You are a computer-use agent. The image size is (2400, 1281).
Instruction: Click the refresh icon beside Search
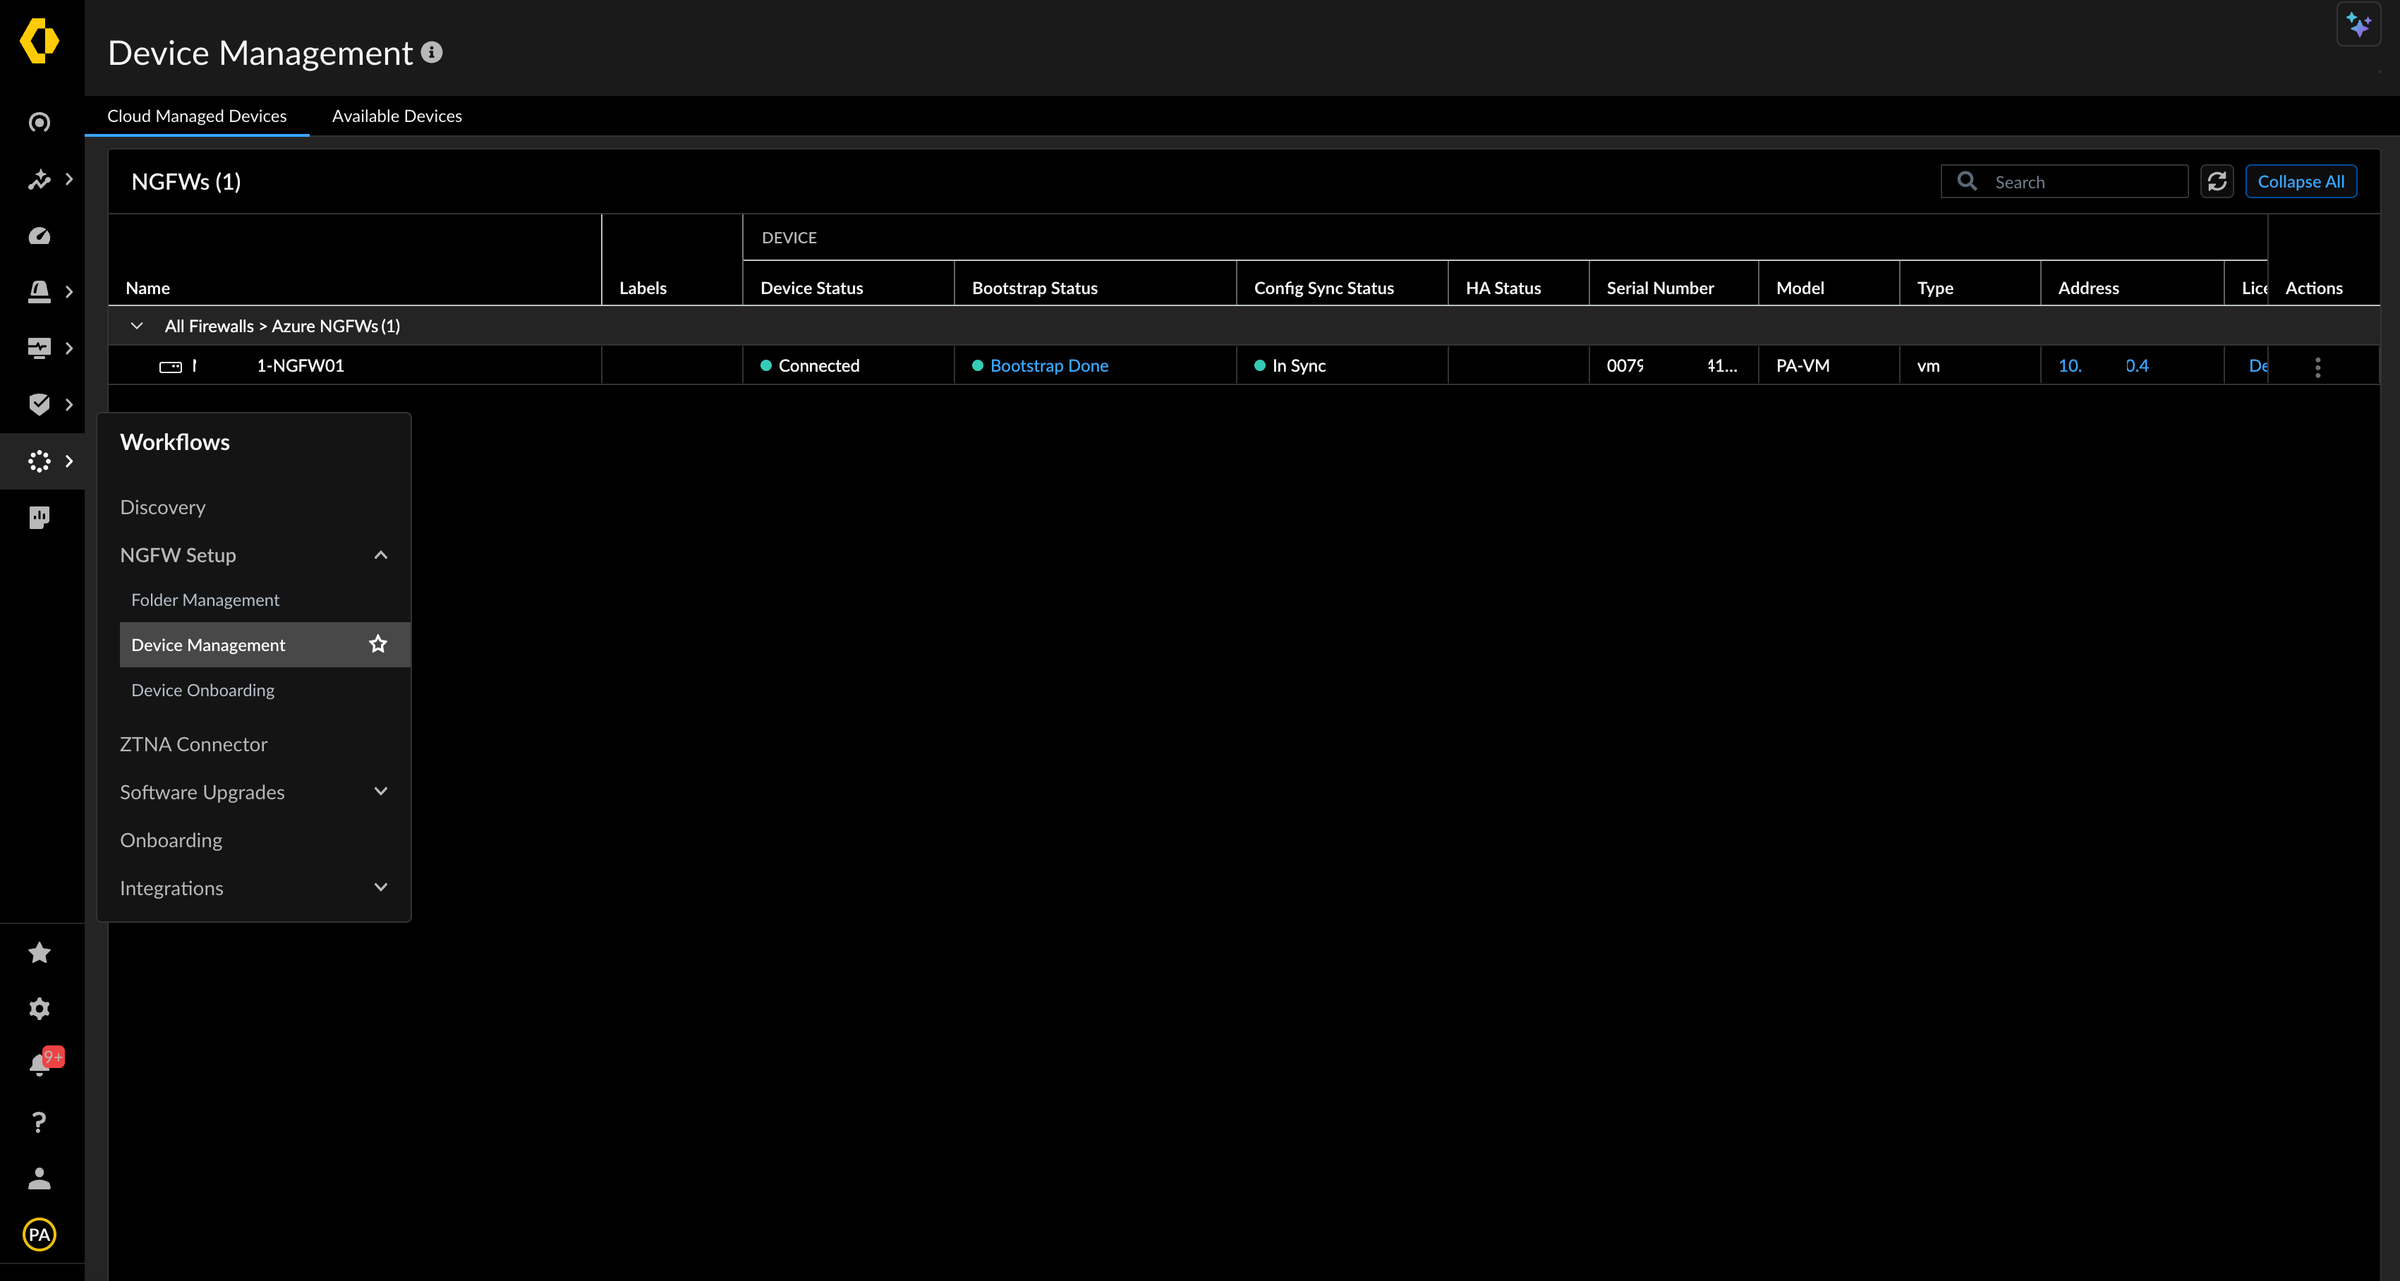click(x=2216, y=181)
